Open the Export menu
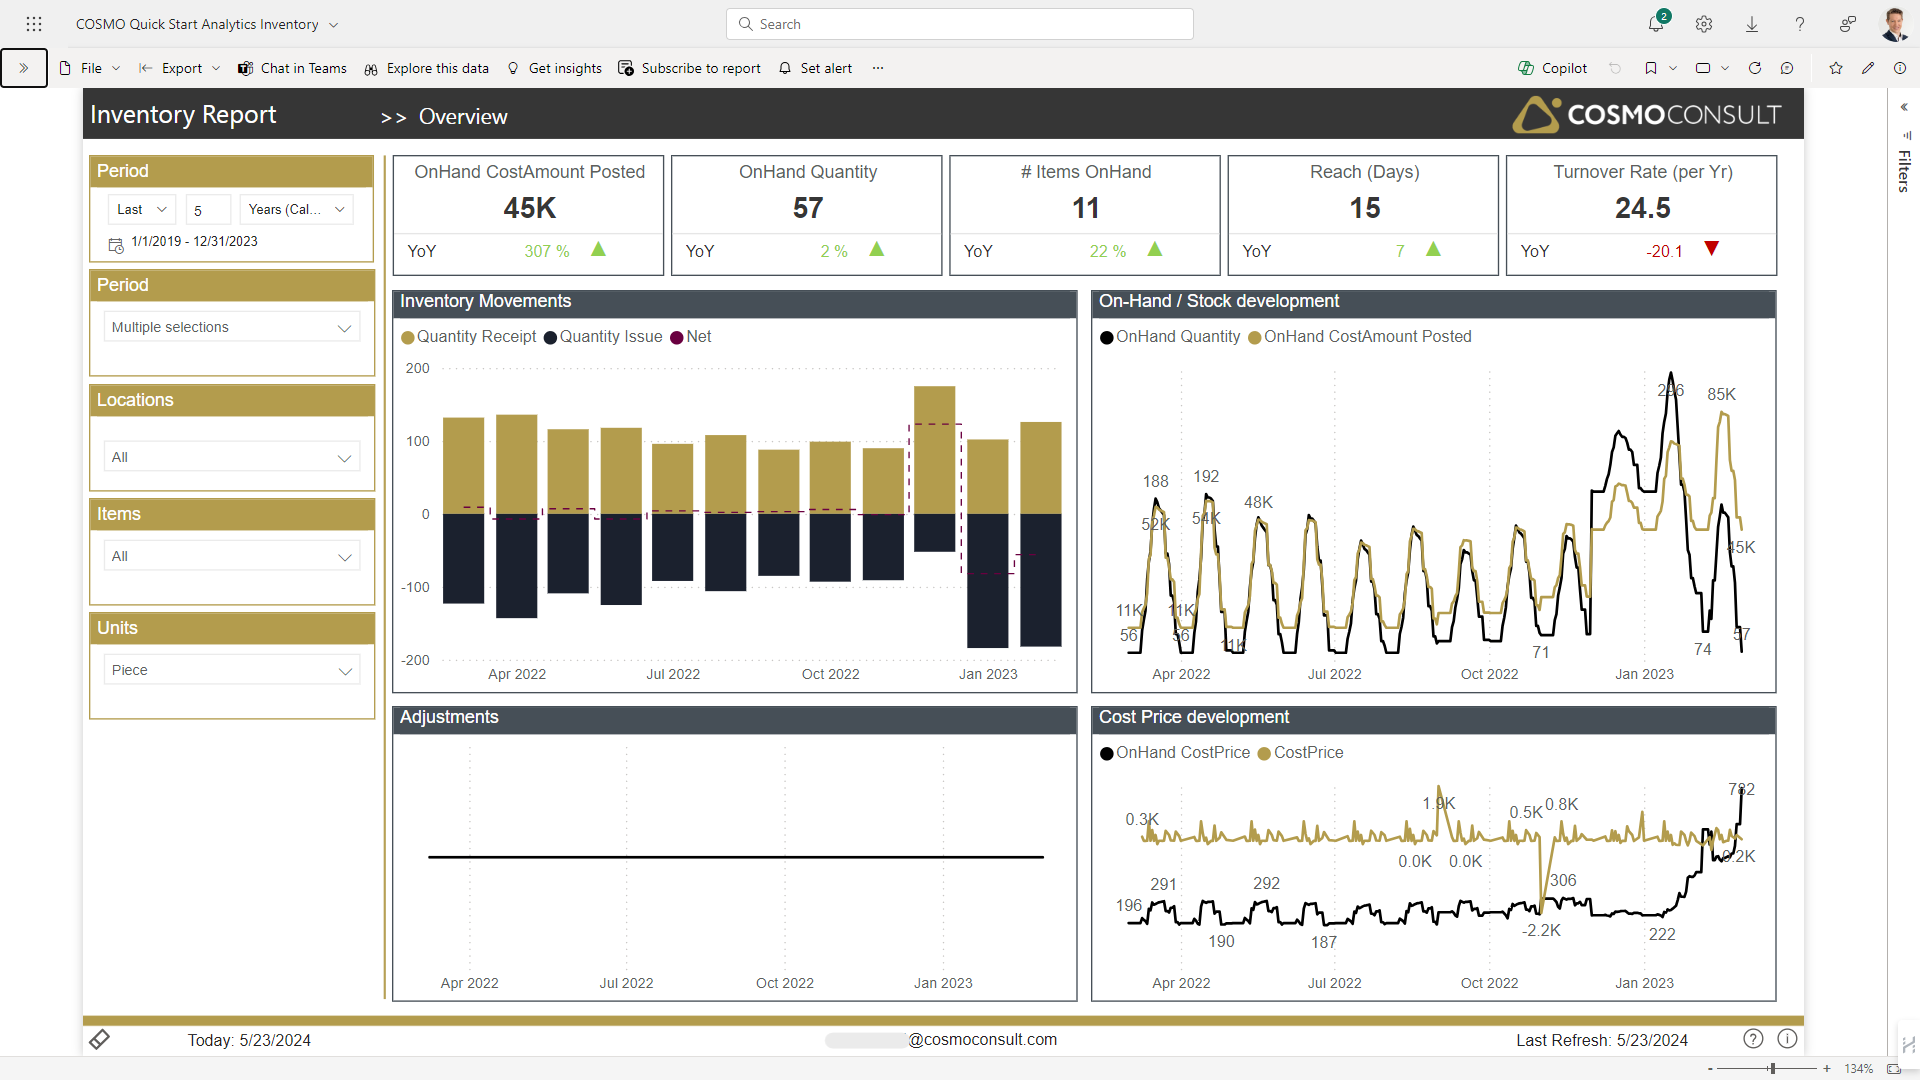 [180, 68]
